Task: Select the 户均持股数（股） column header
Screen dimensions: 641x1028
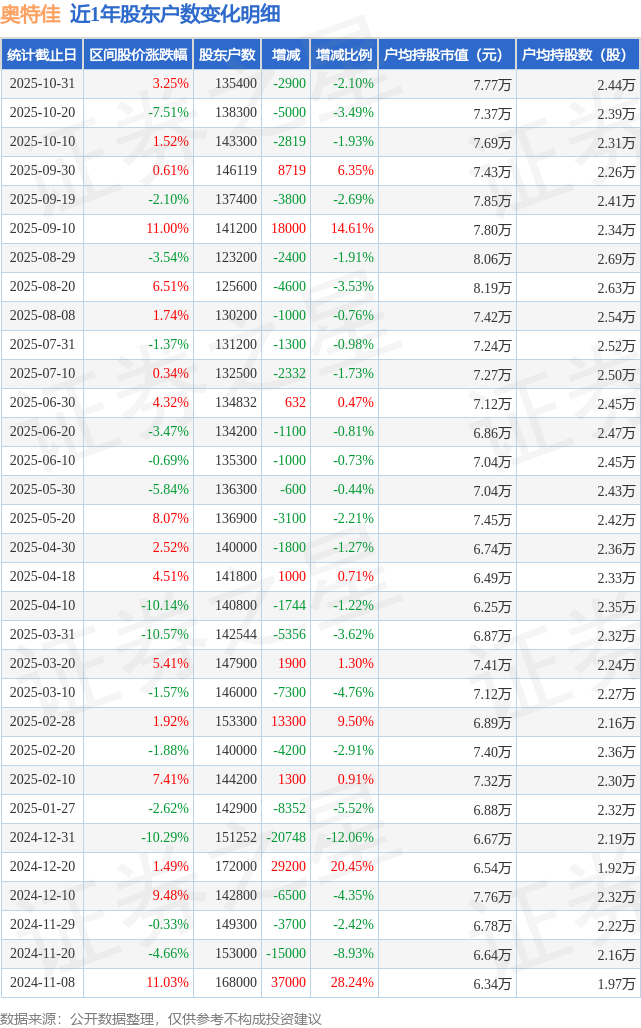Action: (x=579, y=55)
